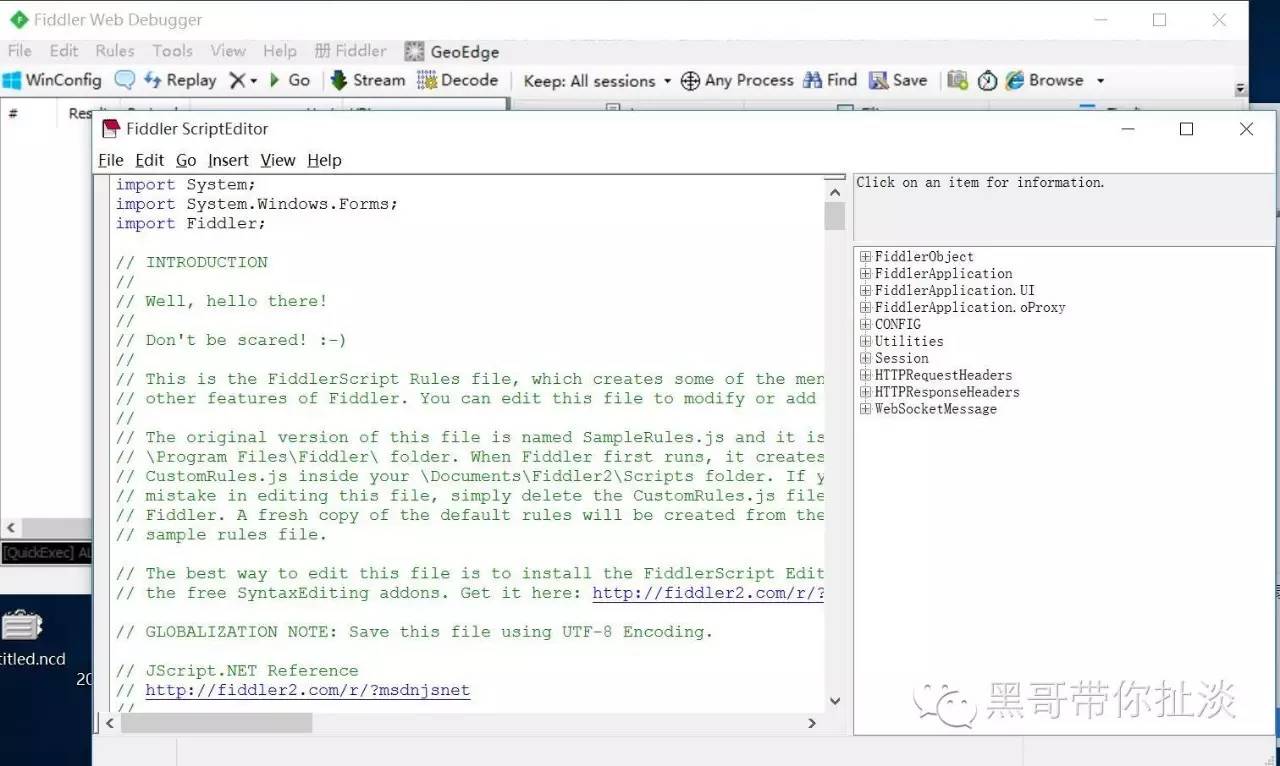Click the green Go play icon
The width and height of the screenshot is (1280, 766).
pos(274,80)
